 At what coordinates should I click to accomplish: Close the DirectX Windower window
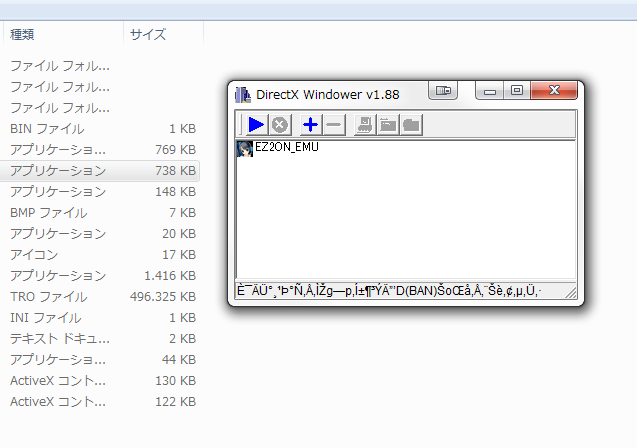coord(554,90)
